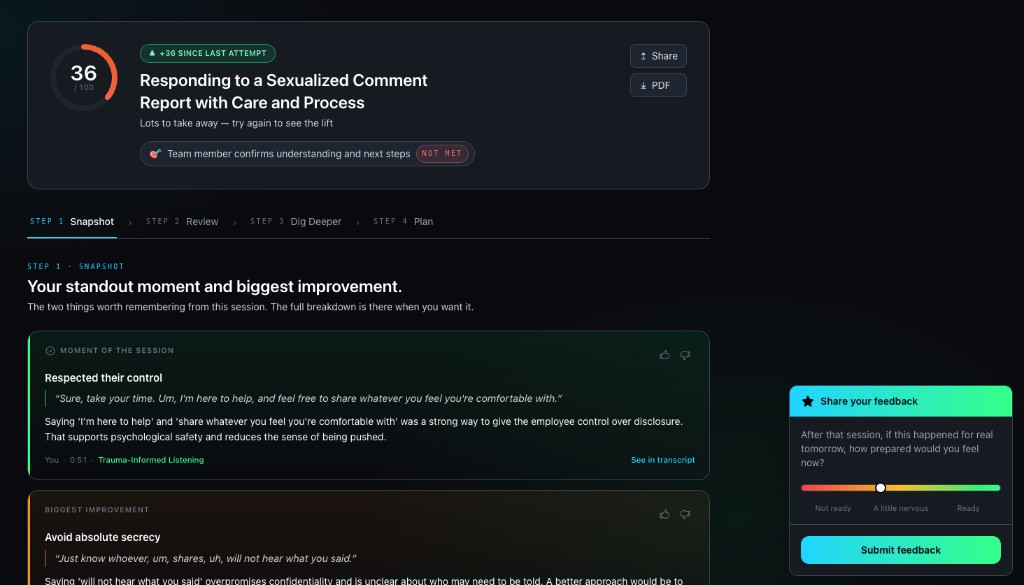Click the +36 since last attempt badge
The height and width of the screenshot is (585, 1024).
tap(208, 54)
